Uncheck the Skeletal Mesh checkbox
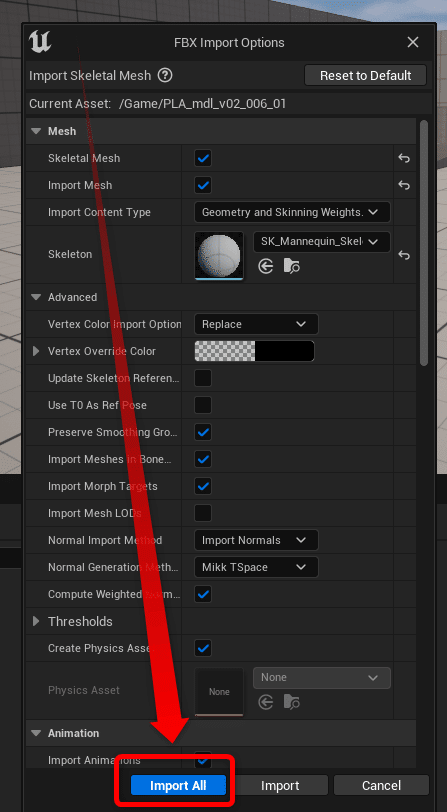 pos(203,158)
